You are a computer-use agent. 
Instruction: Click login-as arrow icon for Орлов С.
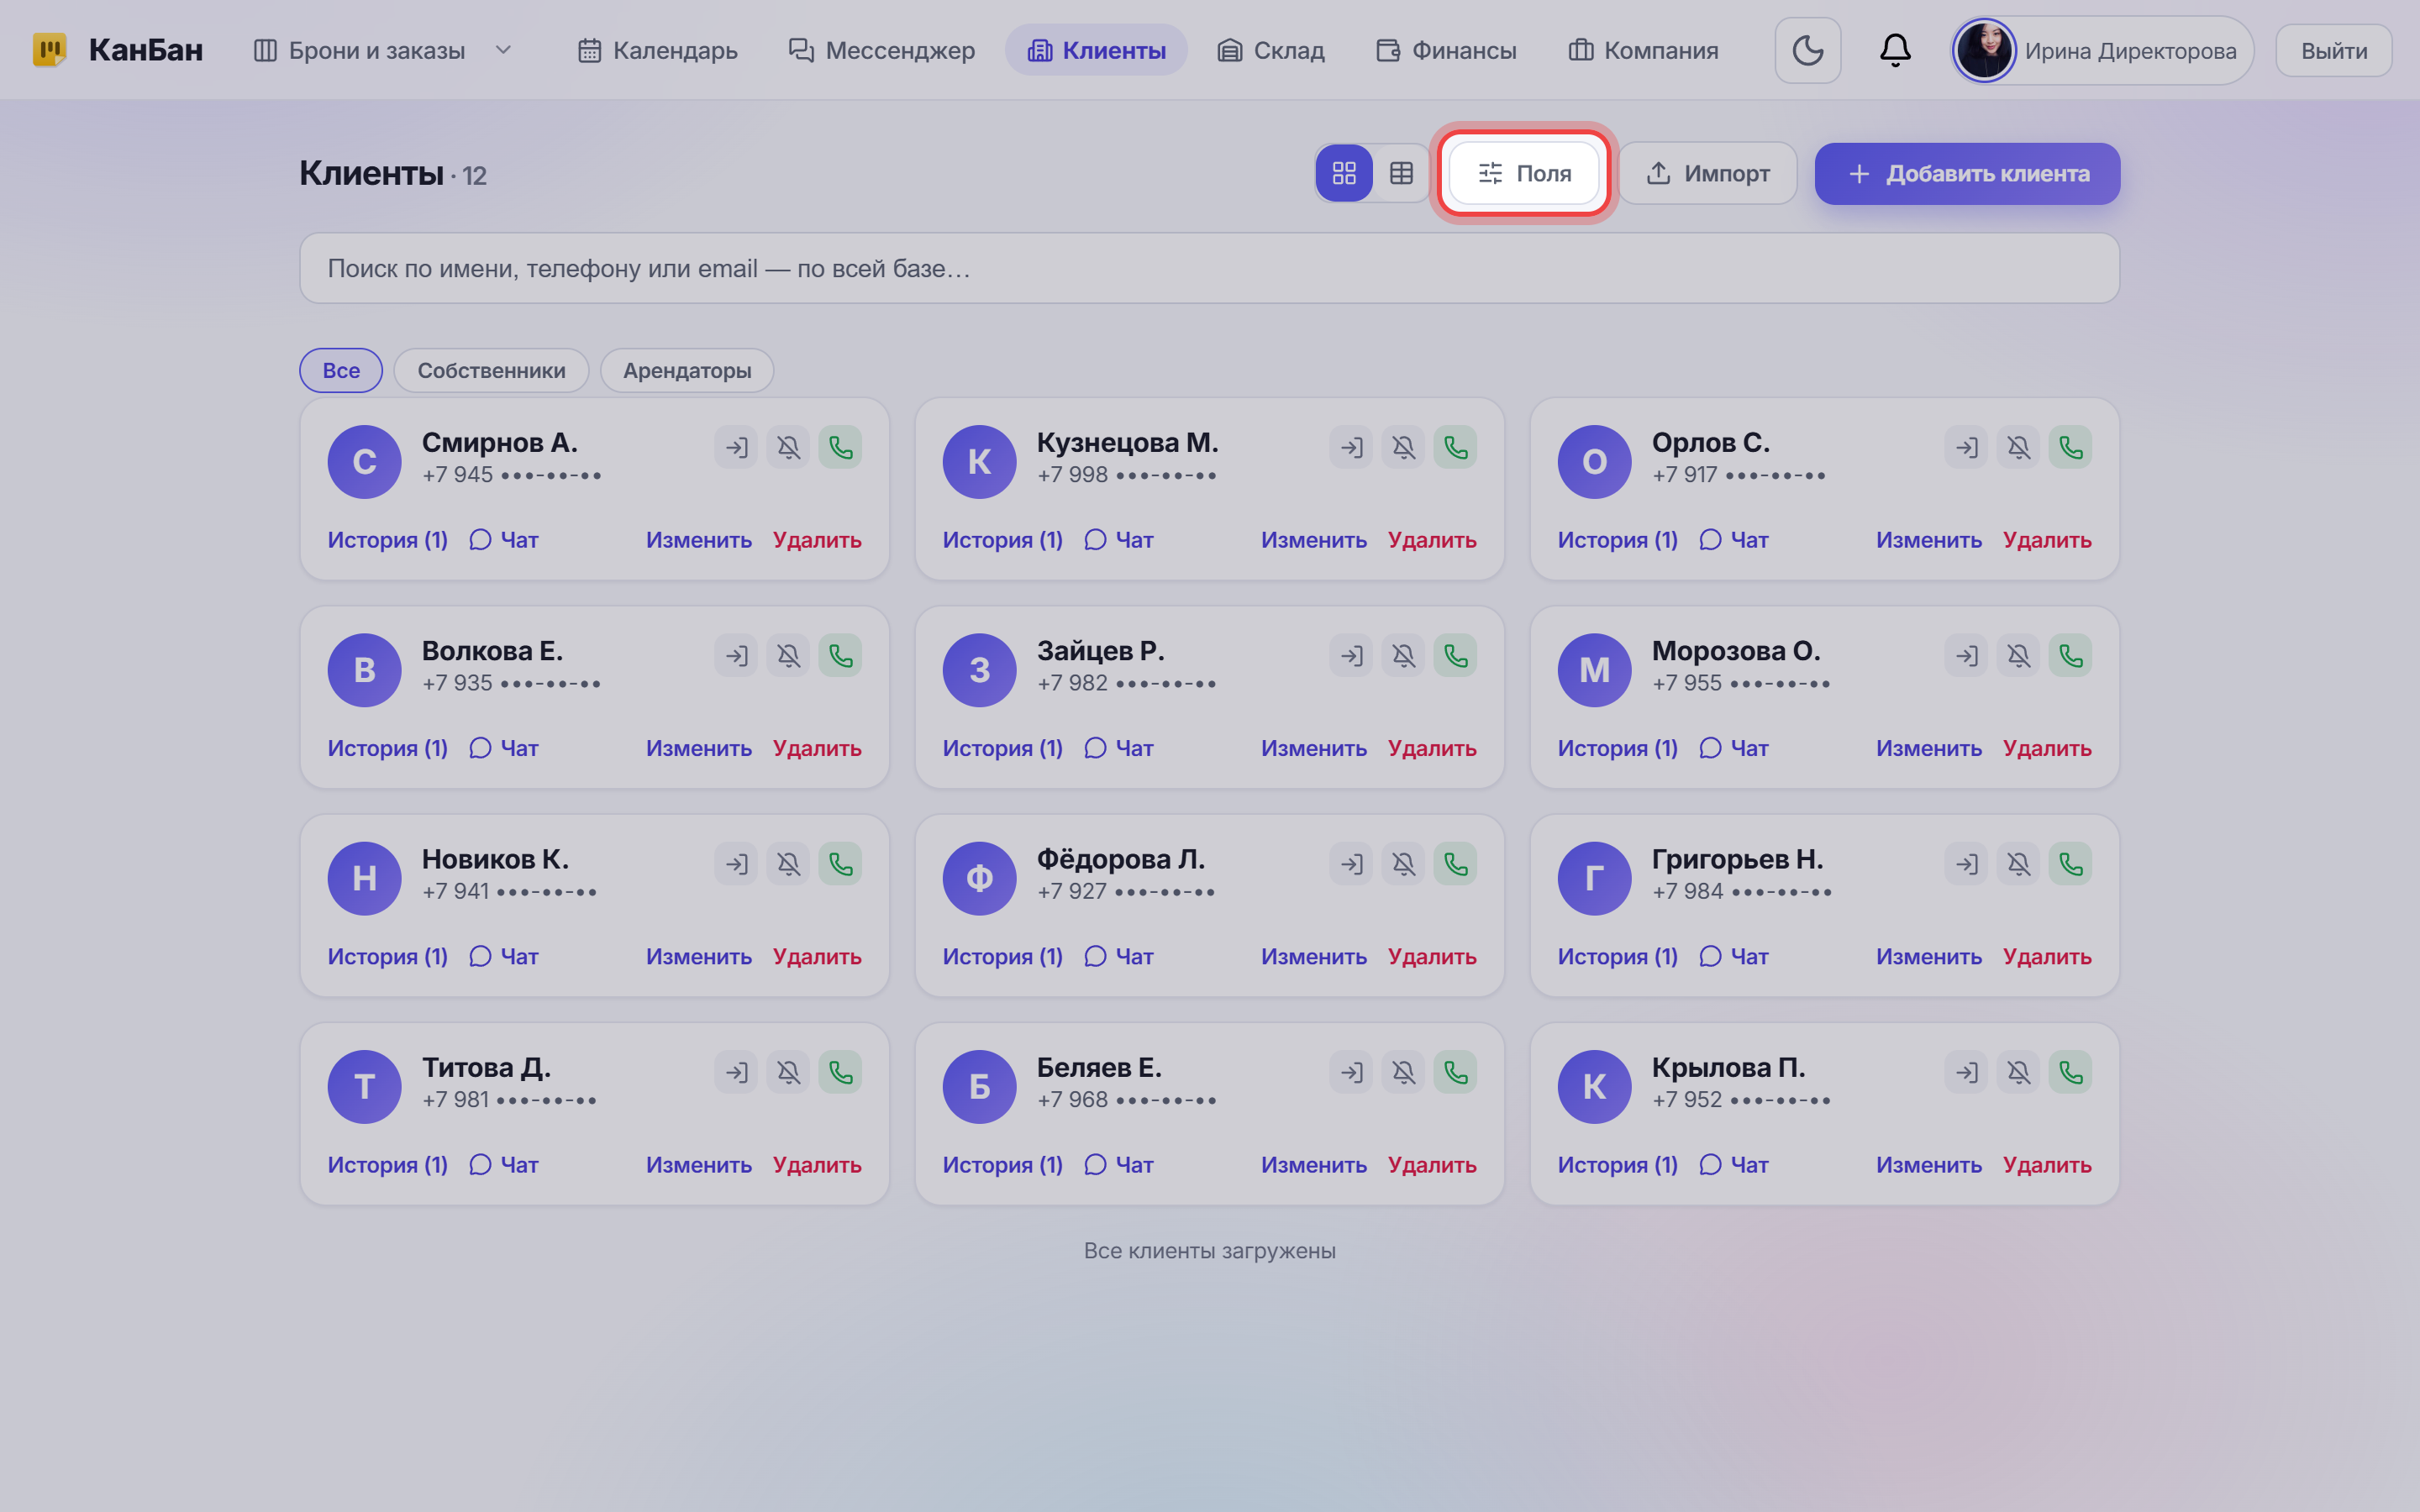(x=1966, y=447)
